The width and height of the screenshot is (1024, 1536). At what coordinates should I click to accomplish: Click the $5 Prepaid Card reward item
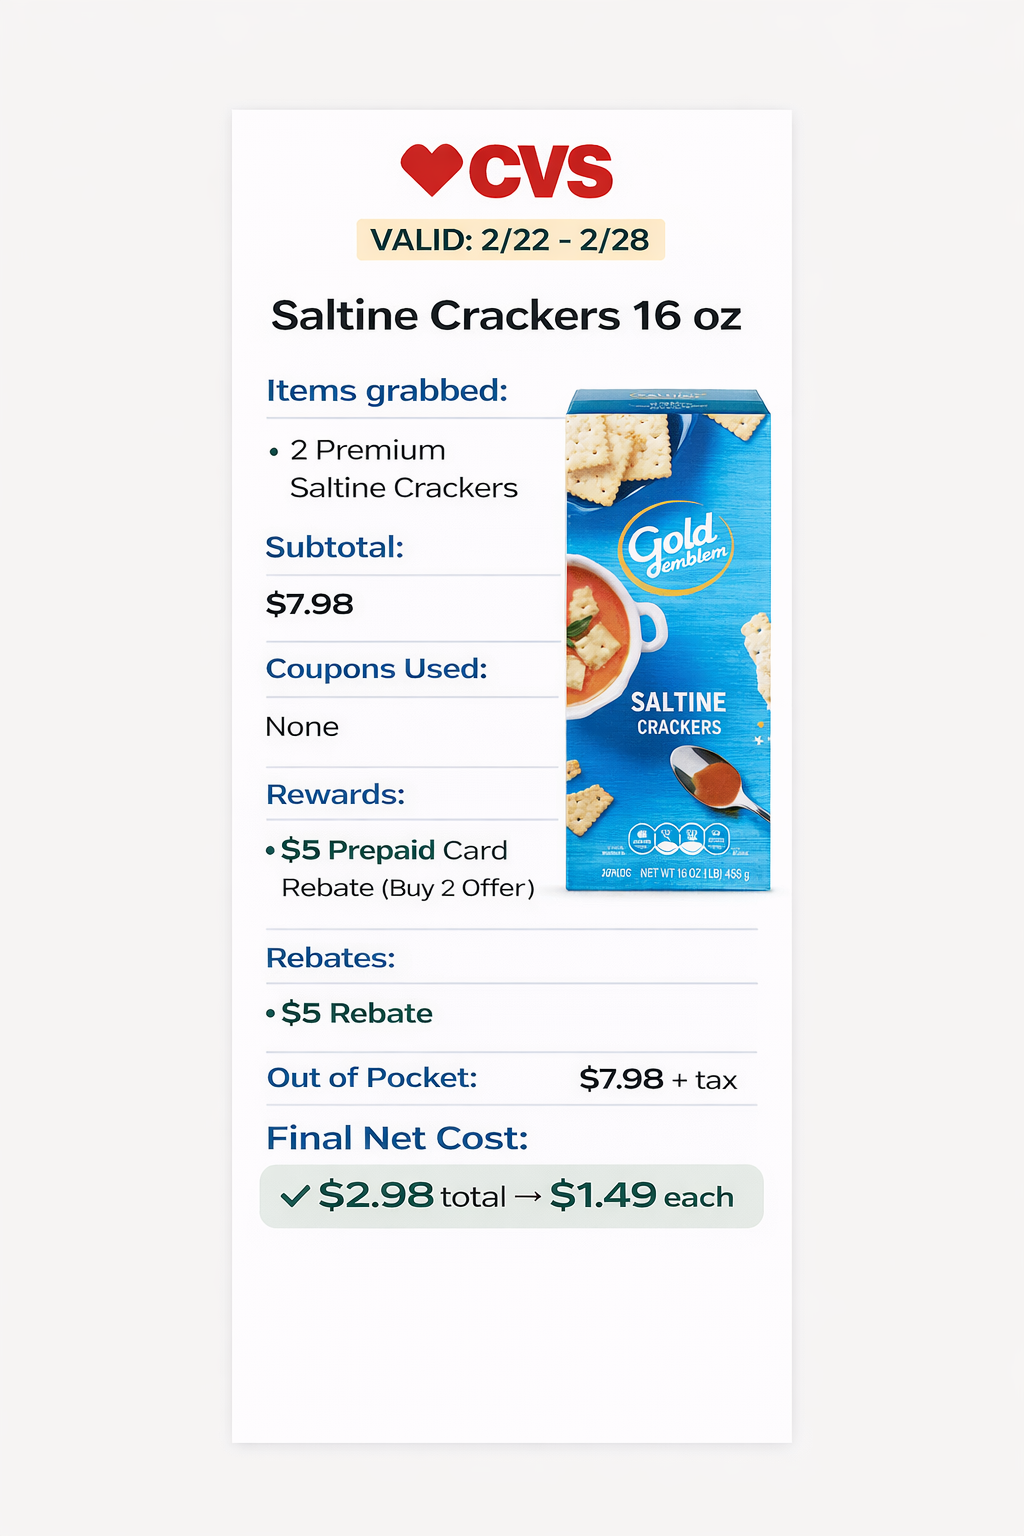point(395,851)
